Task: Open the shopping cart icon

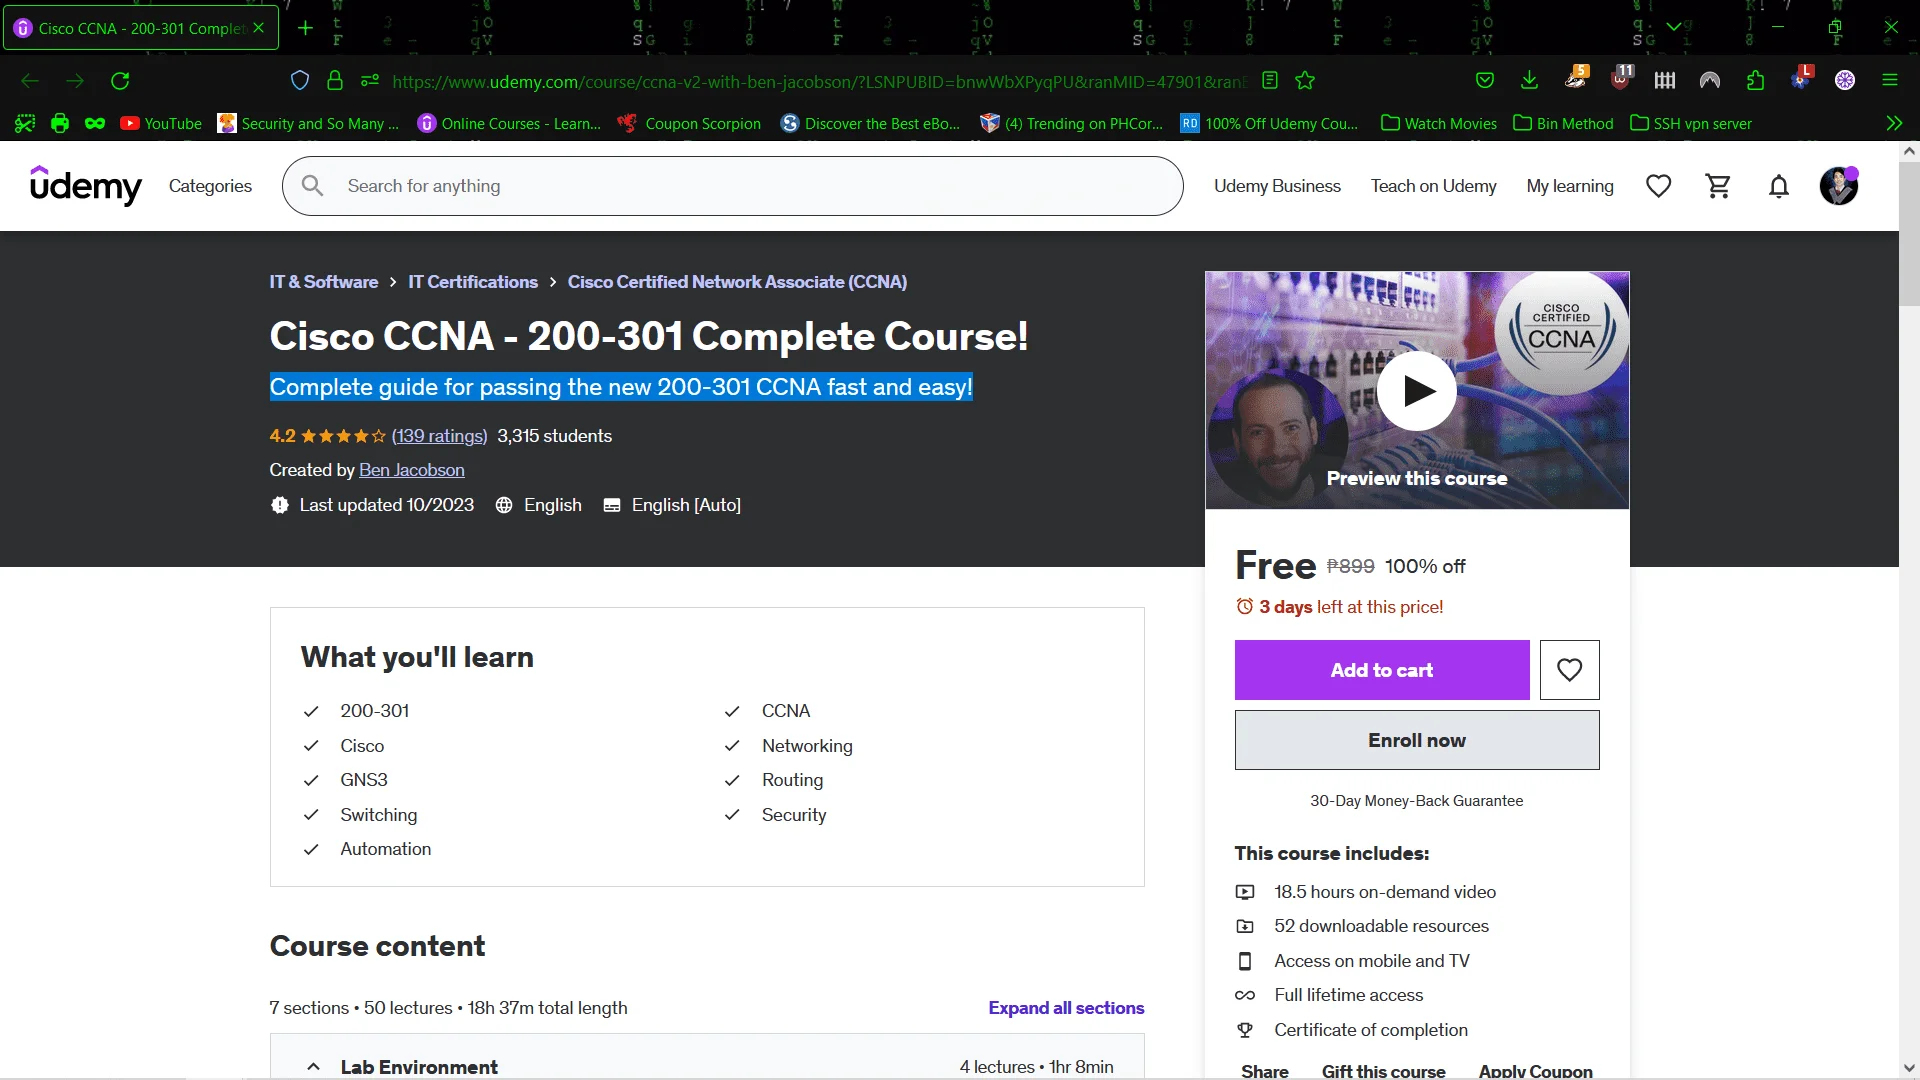Action: pyautogui.click(x=1718, y=186)
